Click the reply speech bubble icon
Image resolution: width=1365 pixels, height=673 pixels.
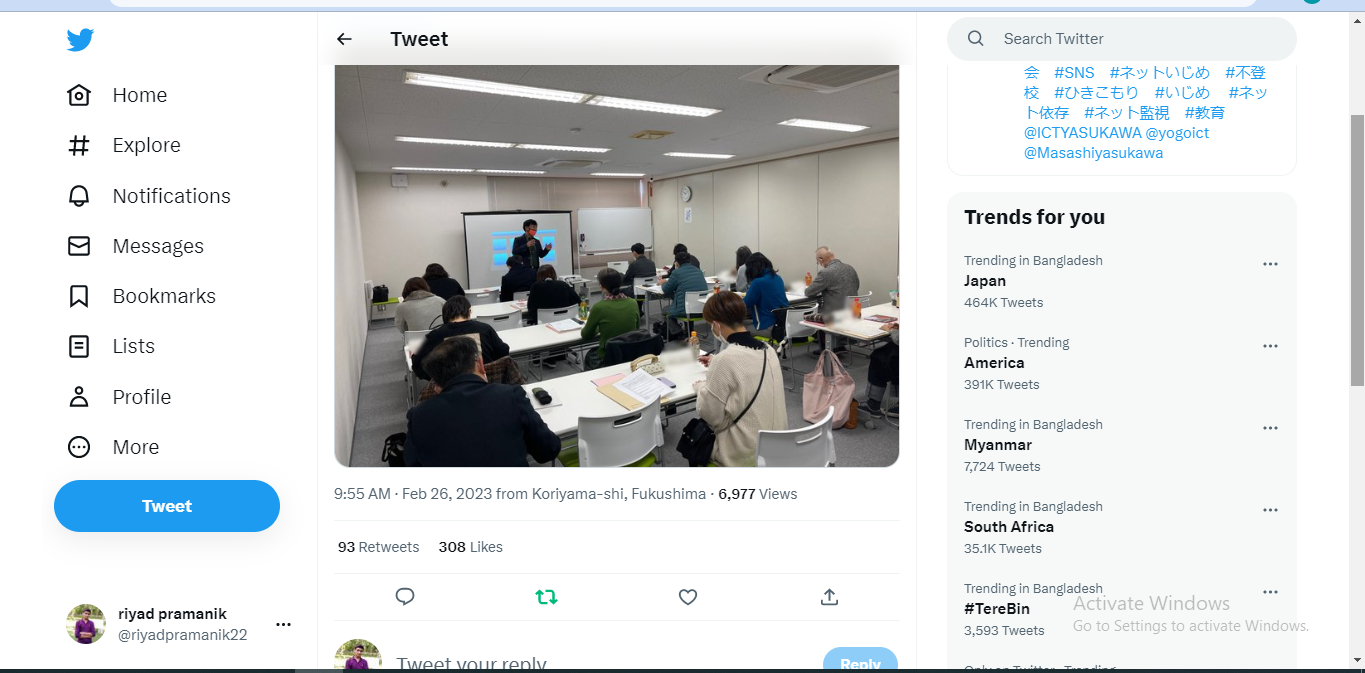pyautogui.click(x=405, y=597)
